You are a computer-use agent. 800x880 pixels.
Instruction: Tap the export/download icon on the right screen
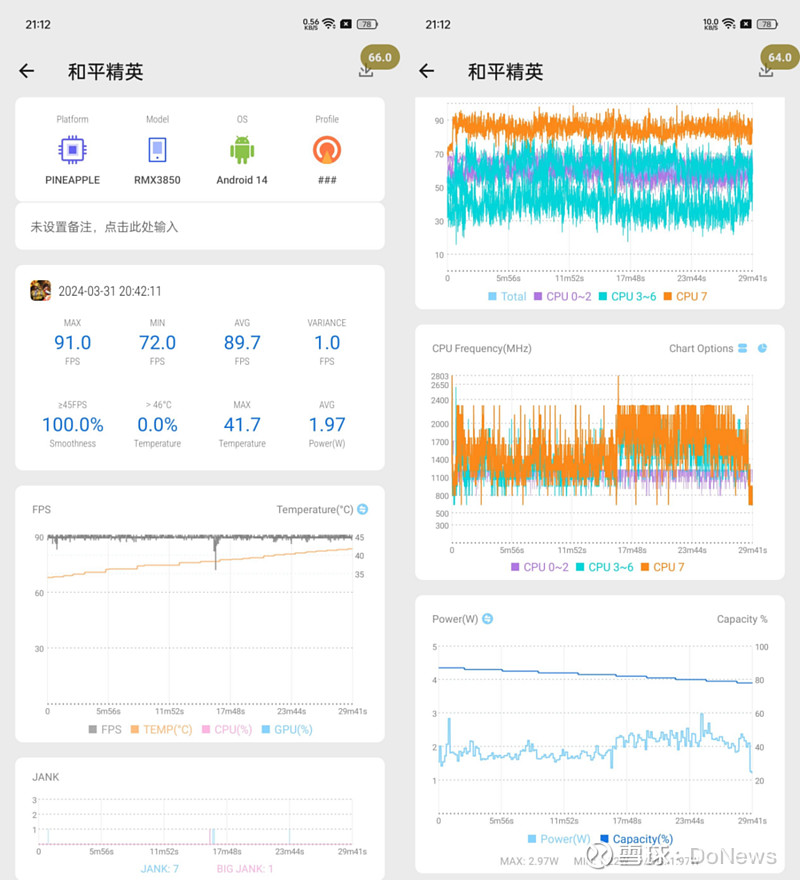[x=766, y=72]
